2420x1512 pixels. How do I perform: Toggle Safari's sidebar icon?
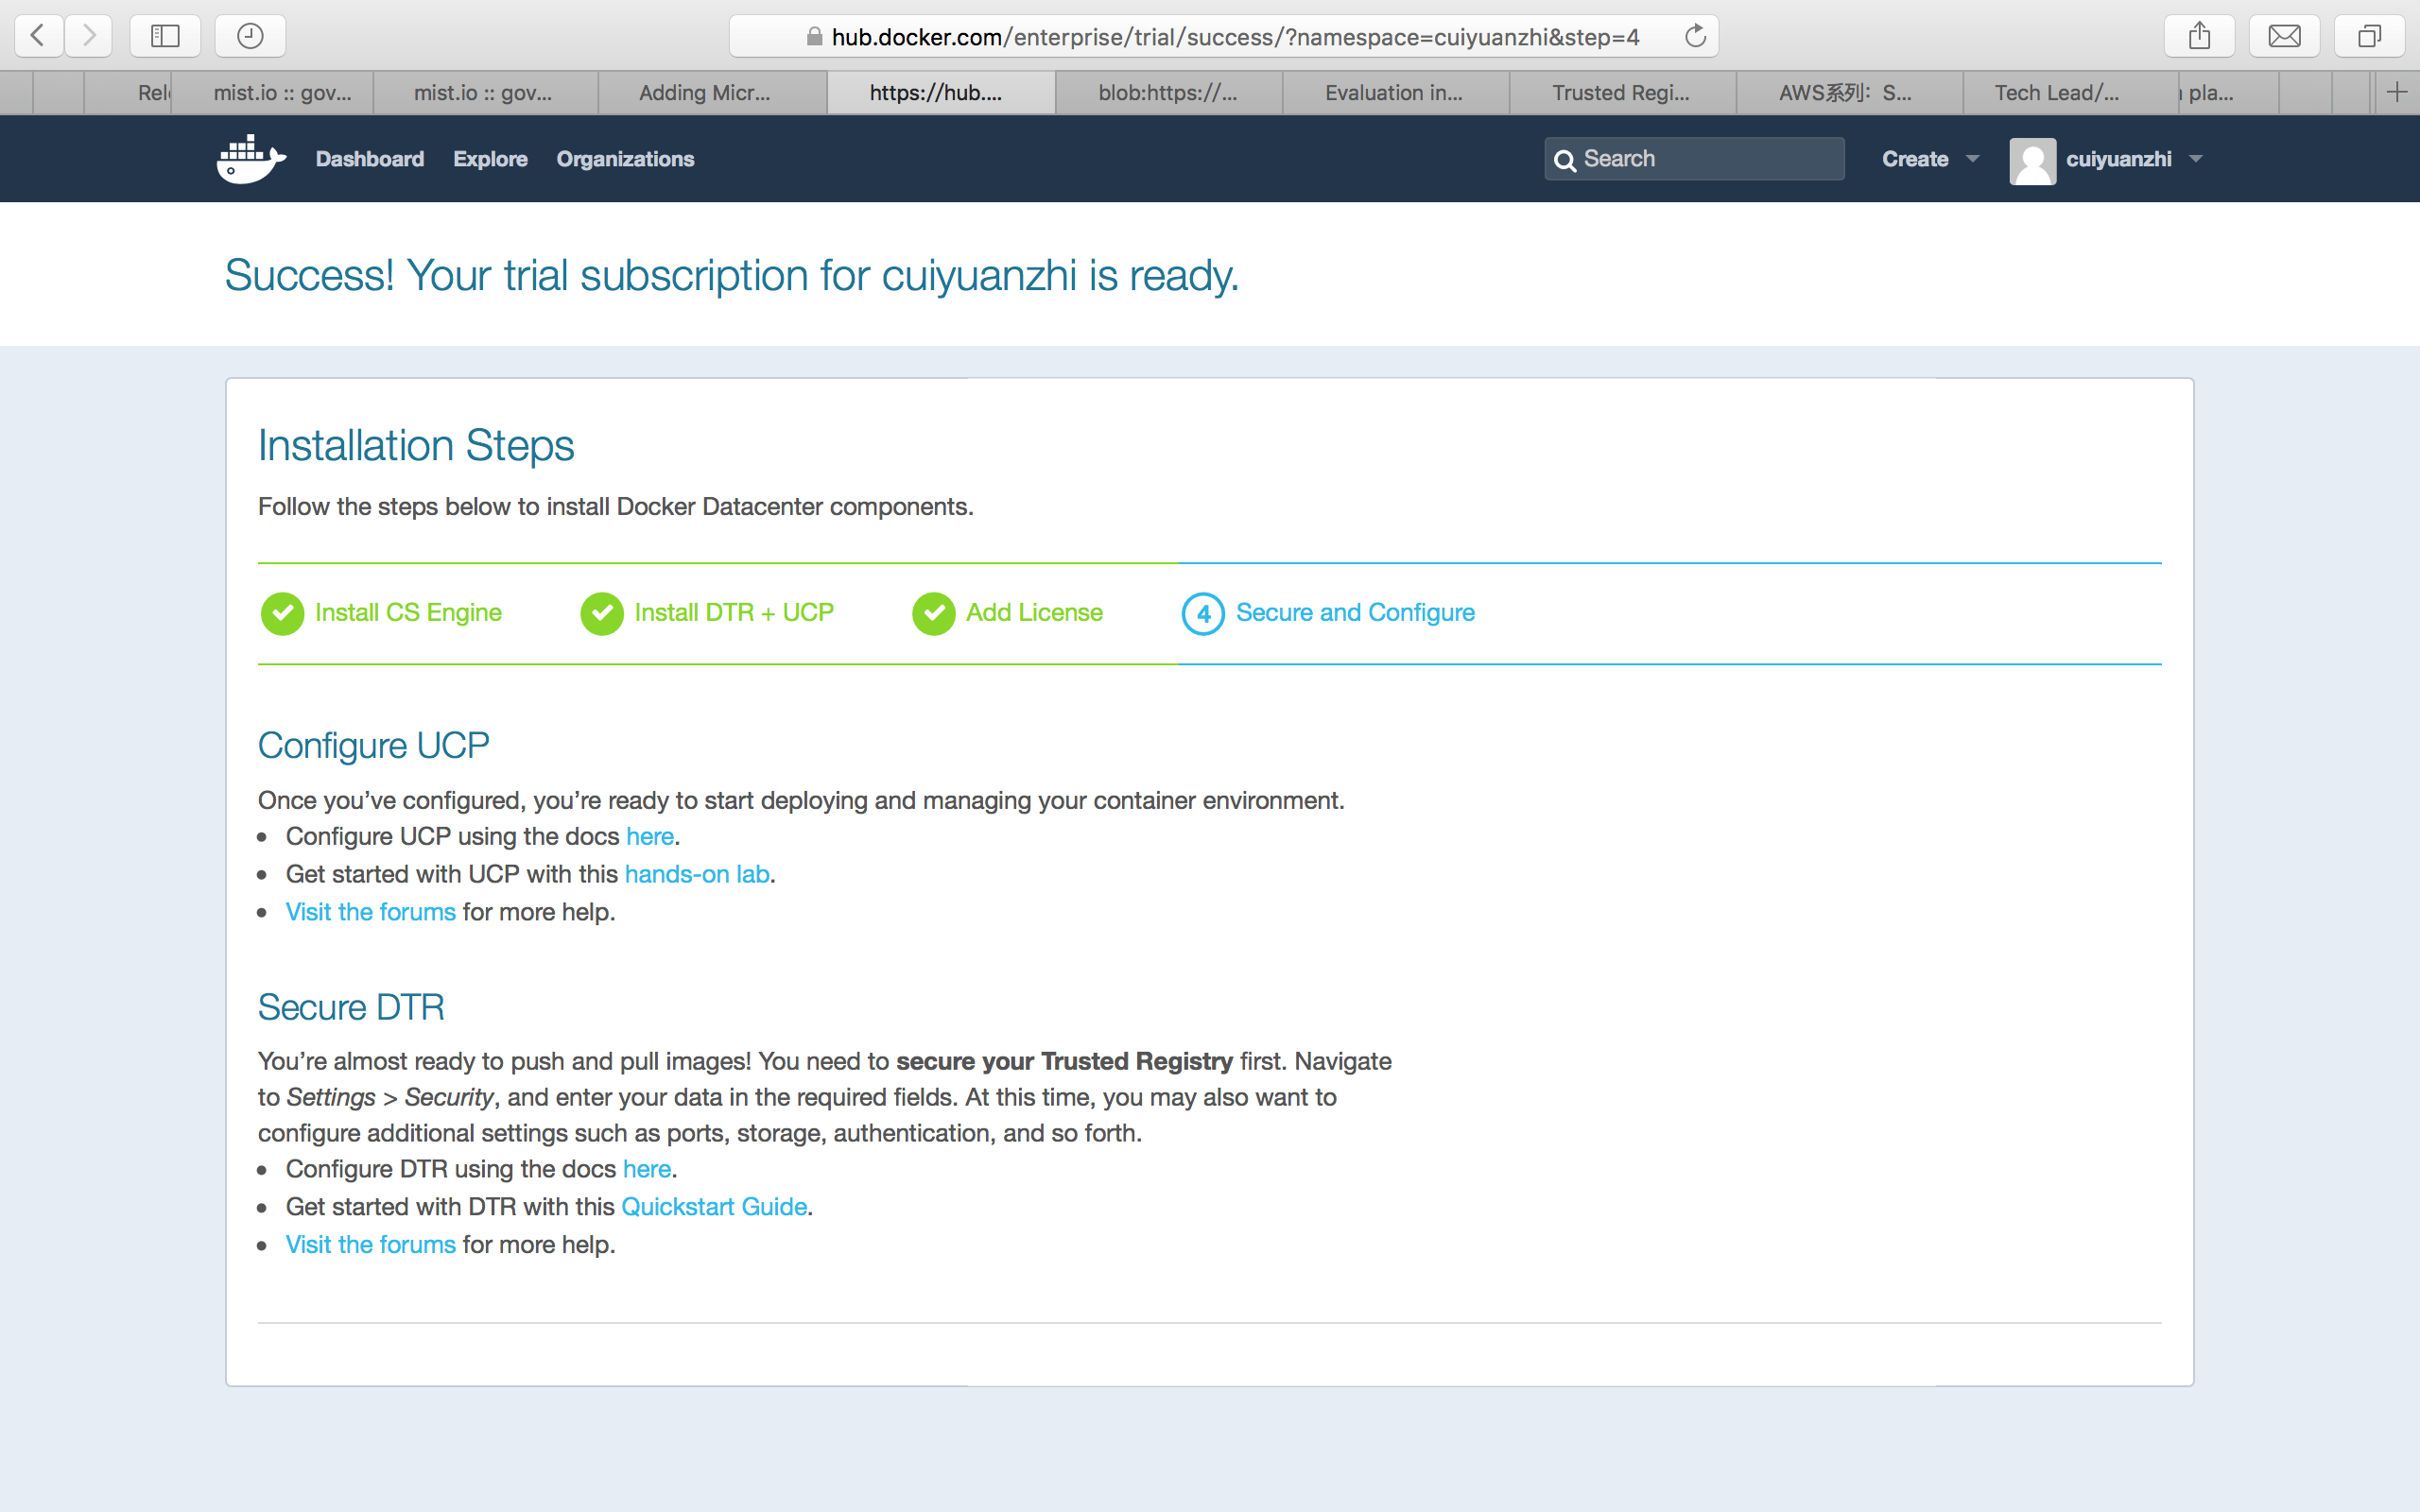(x=165, y=36)
